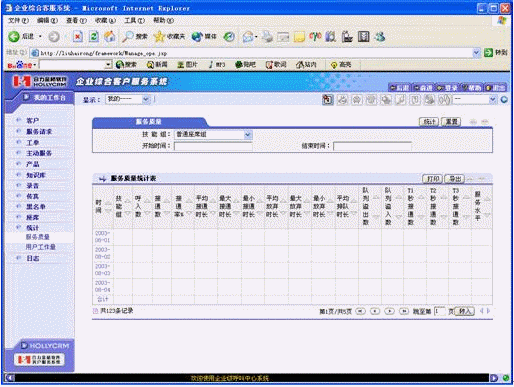Viewport: 514px width, 387px height.
Task: Open the IE Home page icon
Action: coord(110,36)
